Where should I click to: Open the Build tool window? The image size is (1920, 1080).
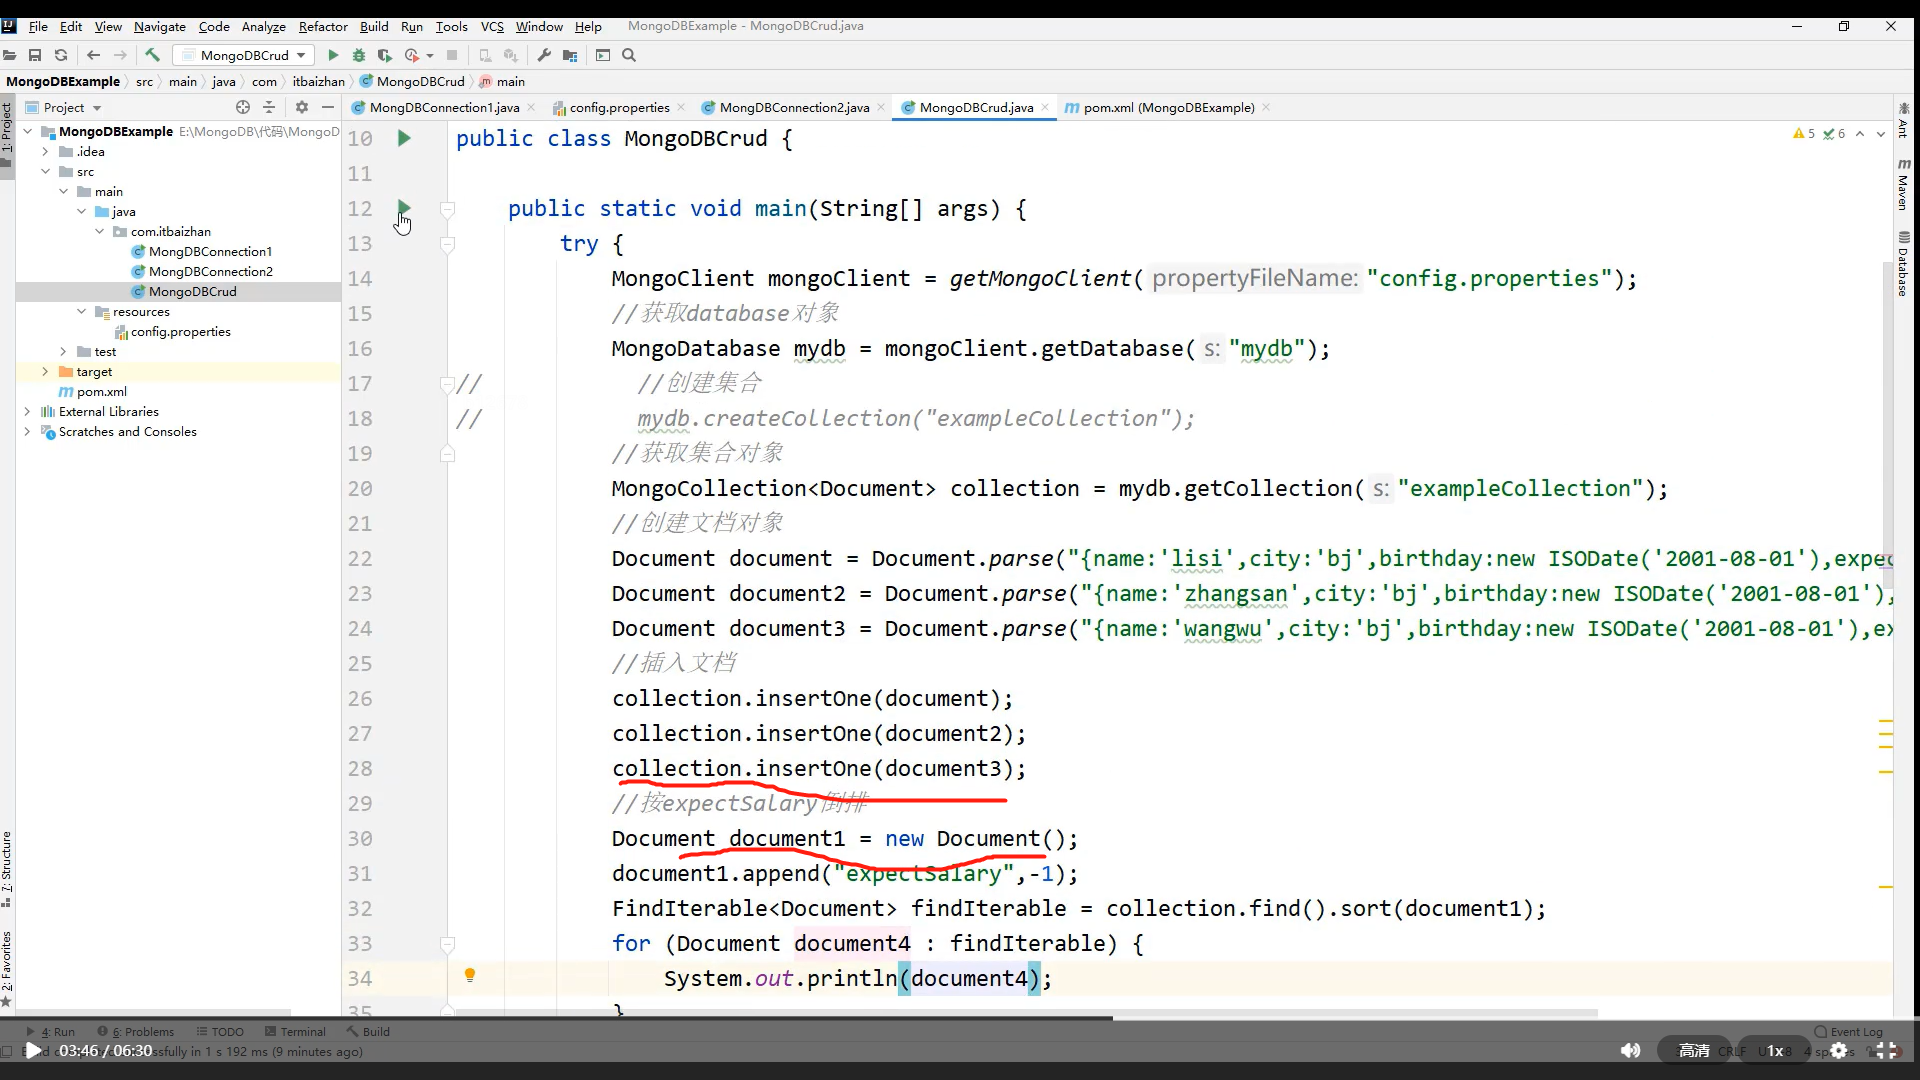[x=368, y=1031]
